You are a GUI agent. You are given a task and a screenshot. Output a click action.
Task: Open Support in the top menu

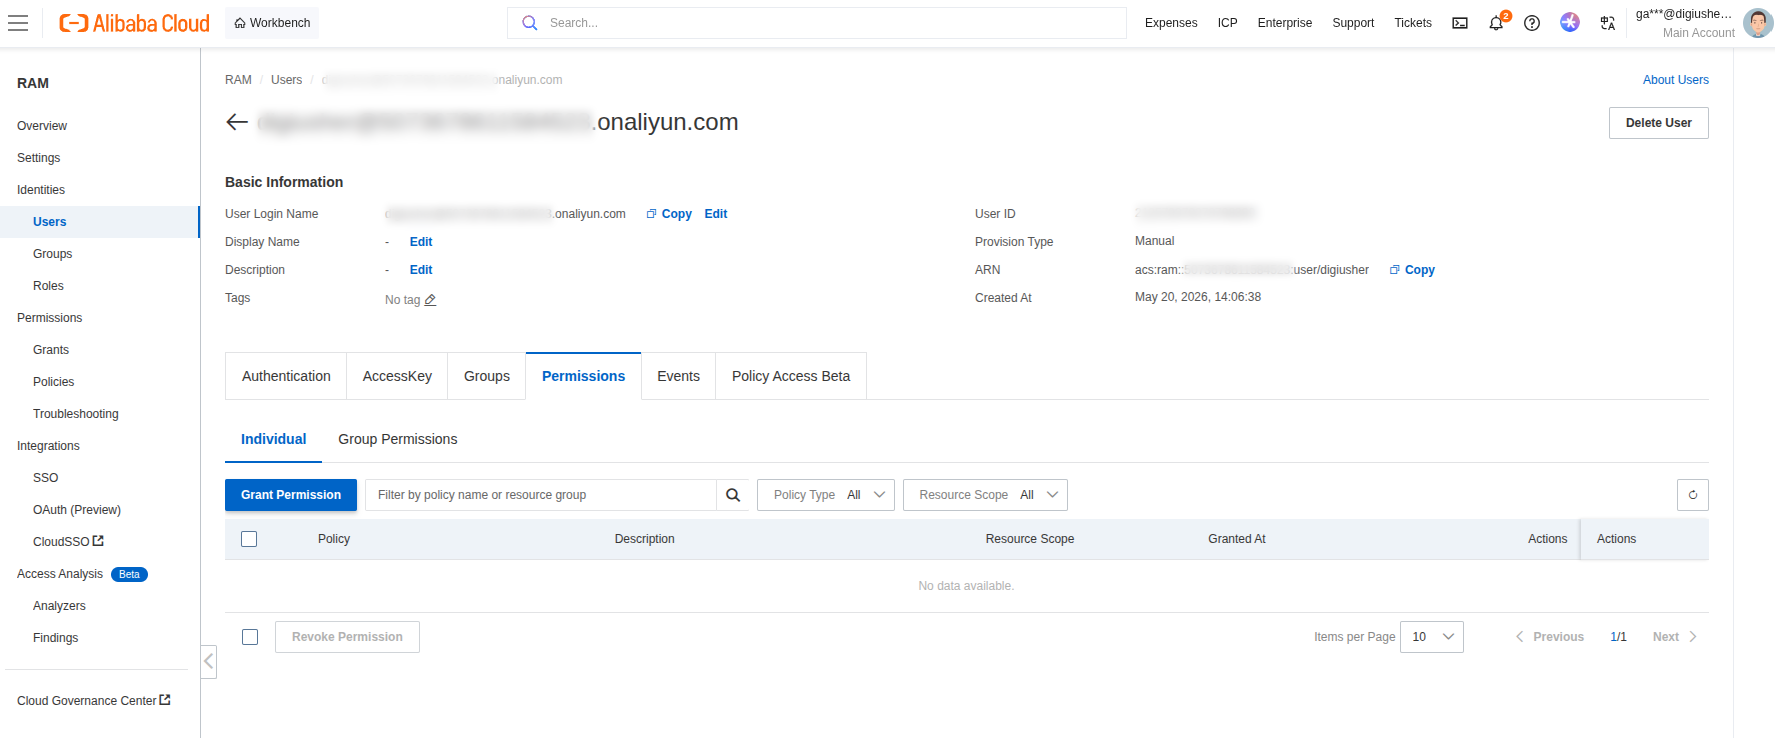[1353, 23]
